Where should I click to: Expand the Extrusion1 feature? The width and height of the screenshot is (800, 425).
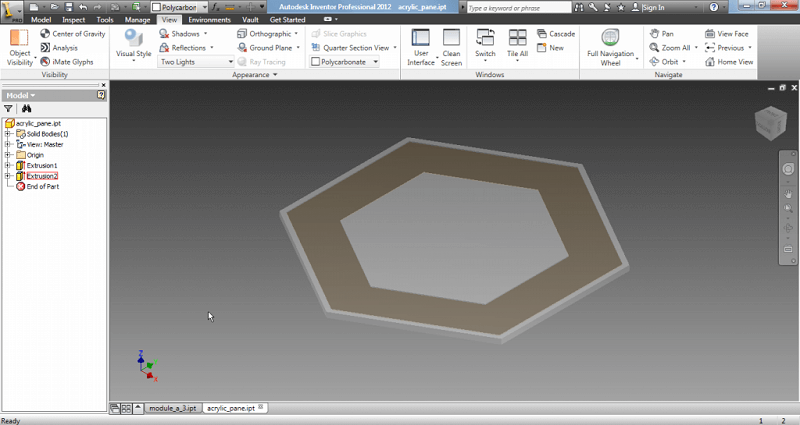pos(8,165)
